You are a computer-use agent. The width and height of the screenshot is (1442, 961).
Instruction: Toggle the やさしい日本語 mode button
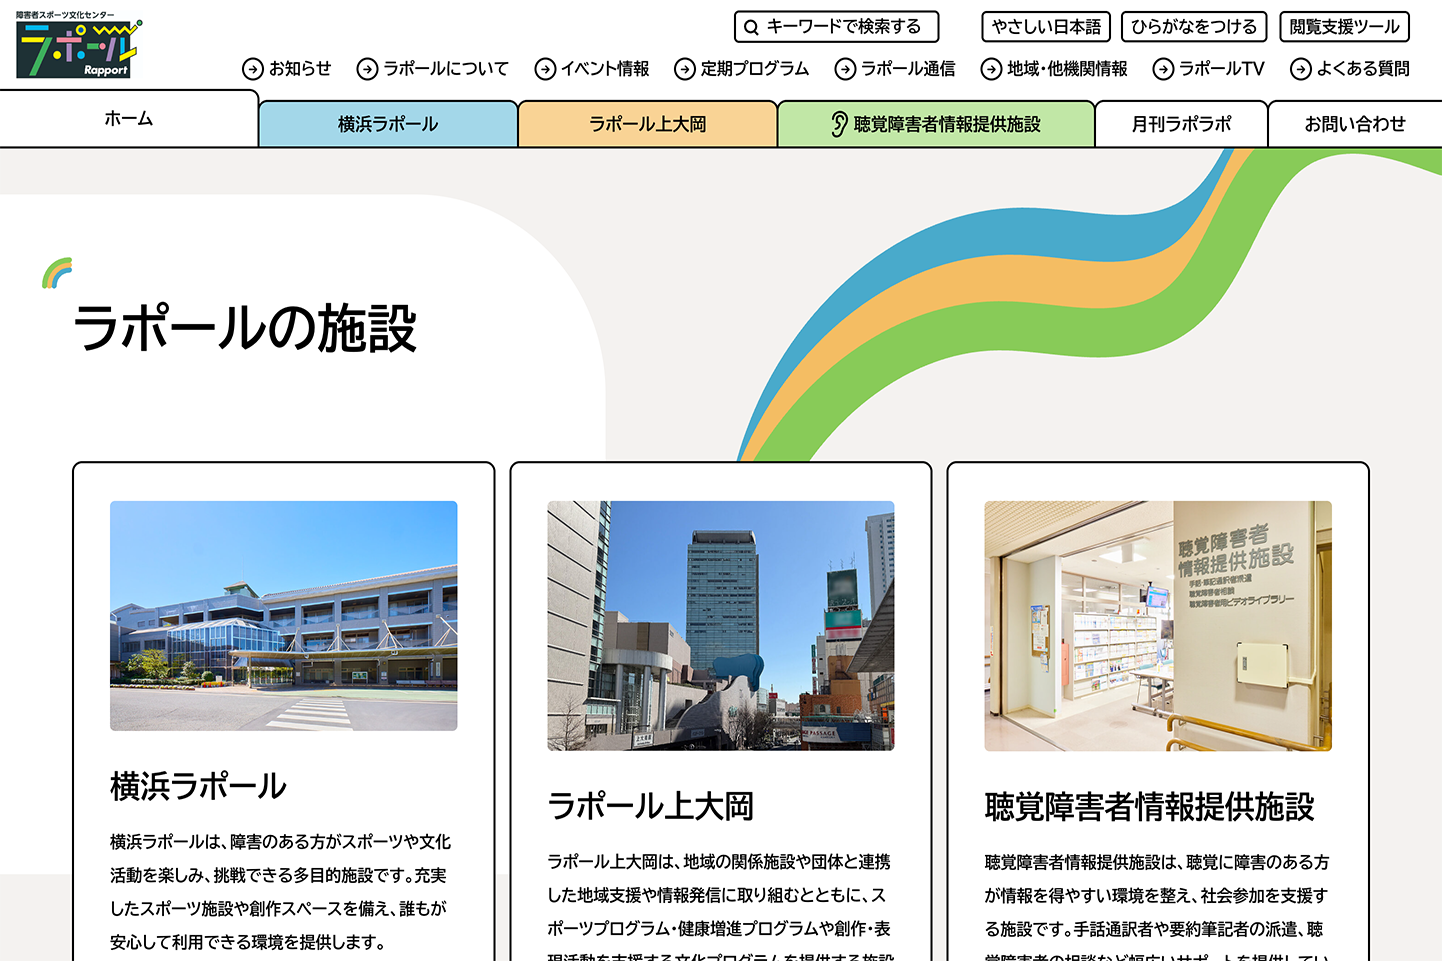tap(1046, 27)
